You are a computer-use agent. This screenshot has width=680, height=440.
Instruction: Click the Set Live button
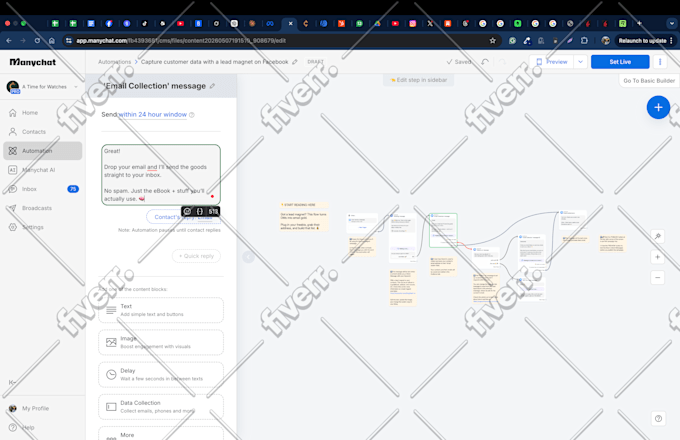tap(620, 62)
